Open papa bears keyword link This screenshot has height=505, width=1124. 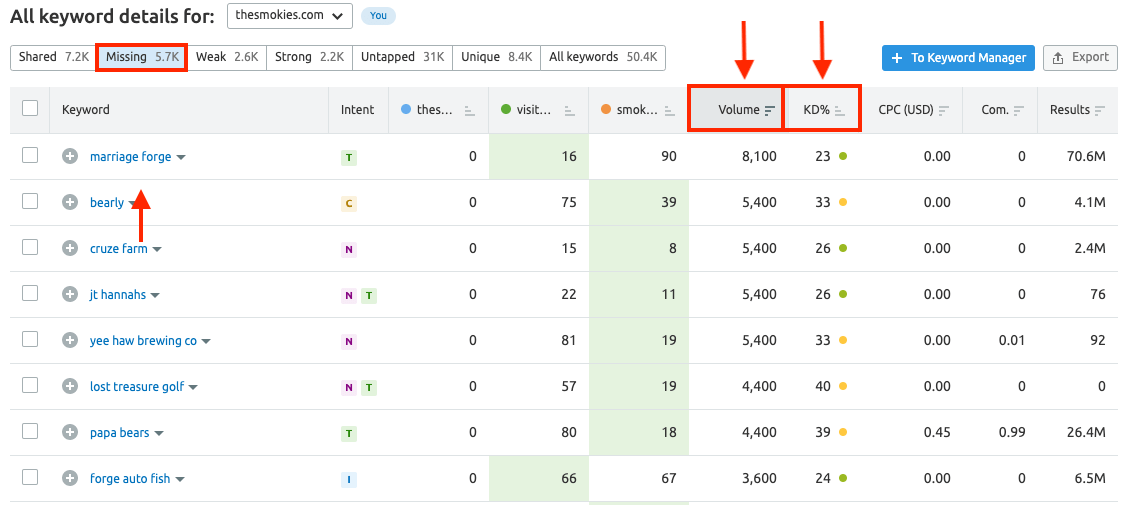pyautogui.click(x=120, y=433)
